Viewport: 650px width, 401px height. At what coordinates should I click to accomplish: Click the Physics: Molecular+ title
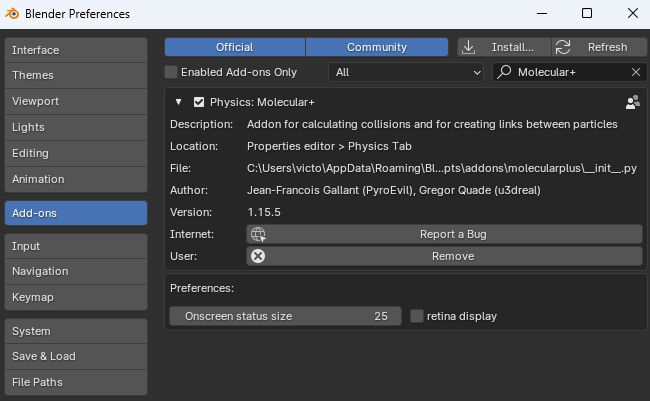[262, 102]
